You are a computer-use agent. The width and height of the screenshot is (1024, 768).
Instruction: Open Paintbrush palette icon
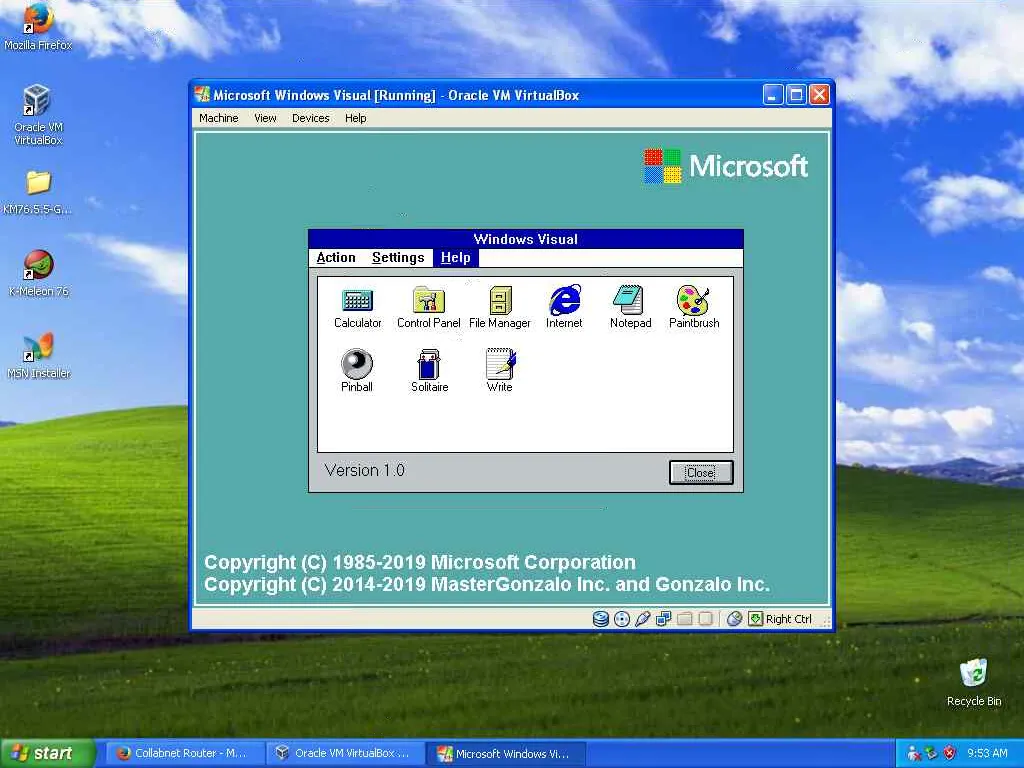[694, 307]
